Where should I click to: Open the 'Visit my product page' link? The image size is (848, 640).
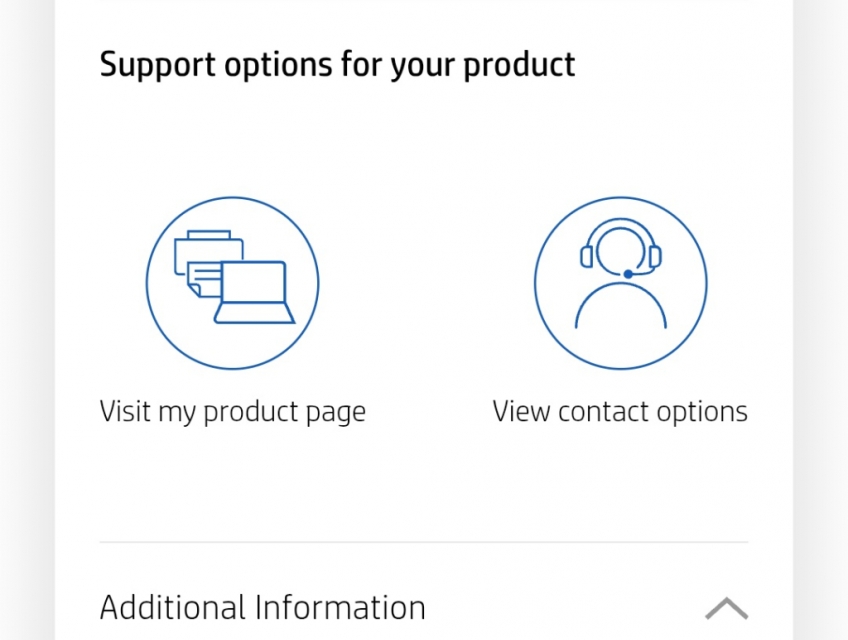tap(232, 411)
